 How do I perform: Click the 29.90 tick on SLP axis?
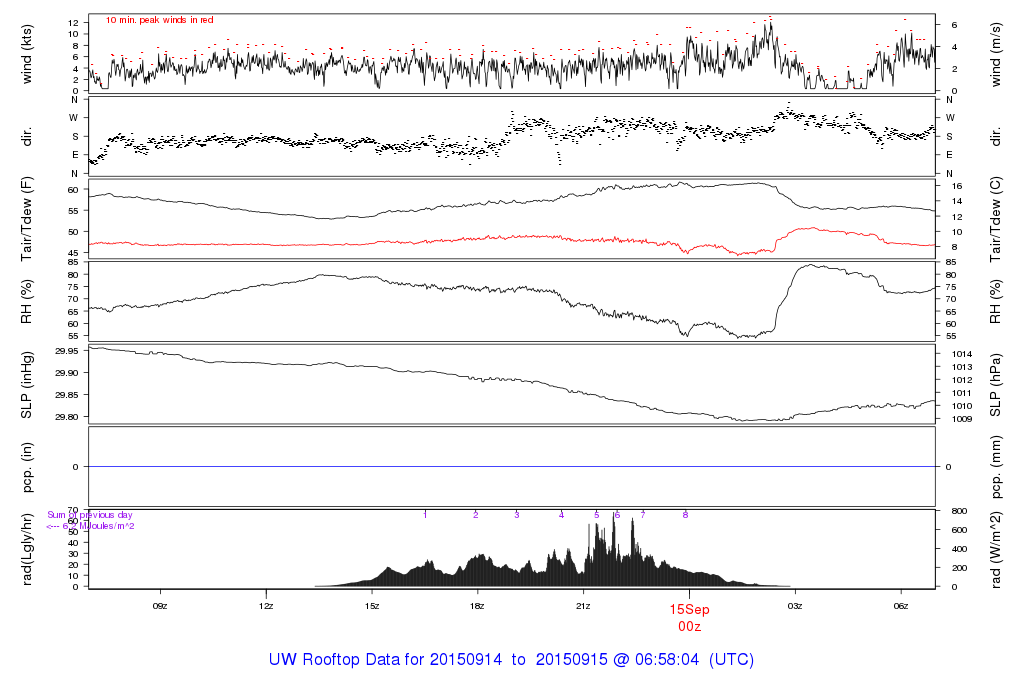click(x=67, y=373)
